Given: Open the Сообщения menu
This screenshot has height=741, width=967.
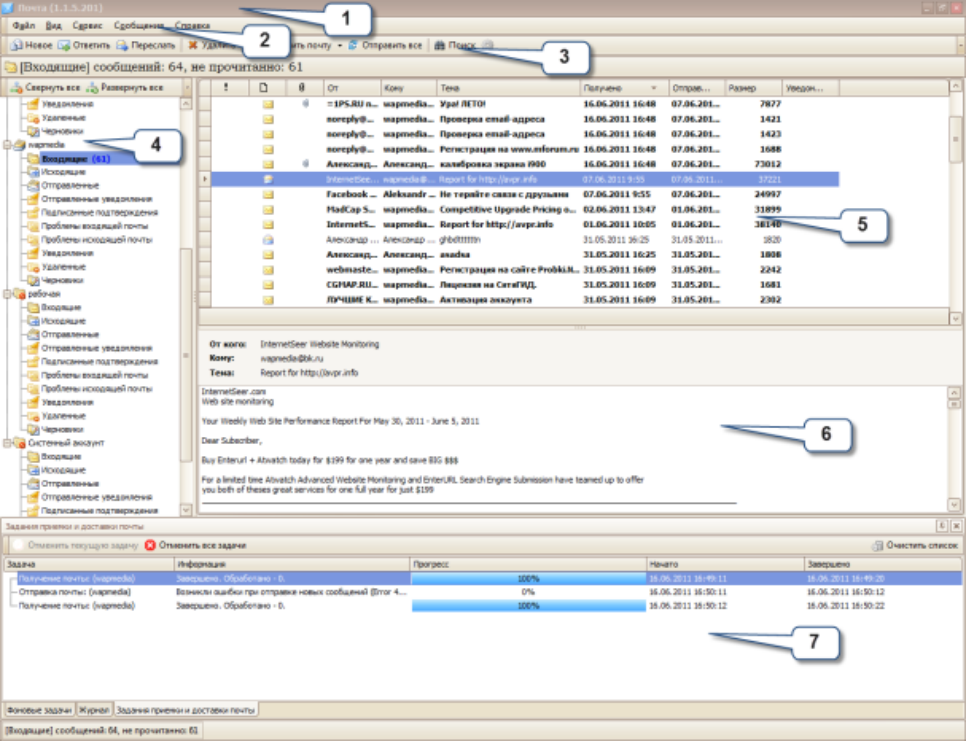Looking at the screenshot, I should [139, 25].
